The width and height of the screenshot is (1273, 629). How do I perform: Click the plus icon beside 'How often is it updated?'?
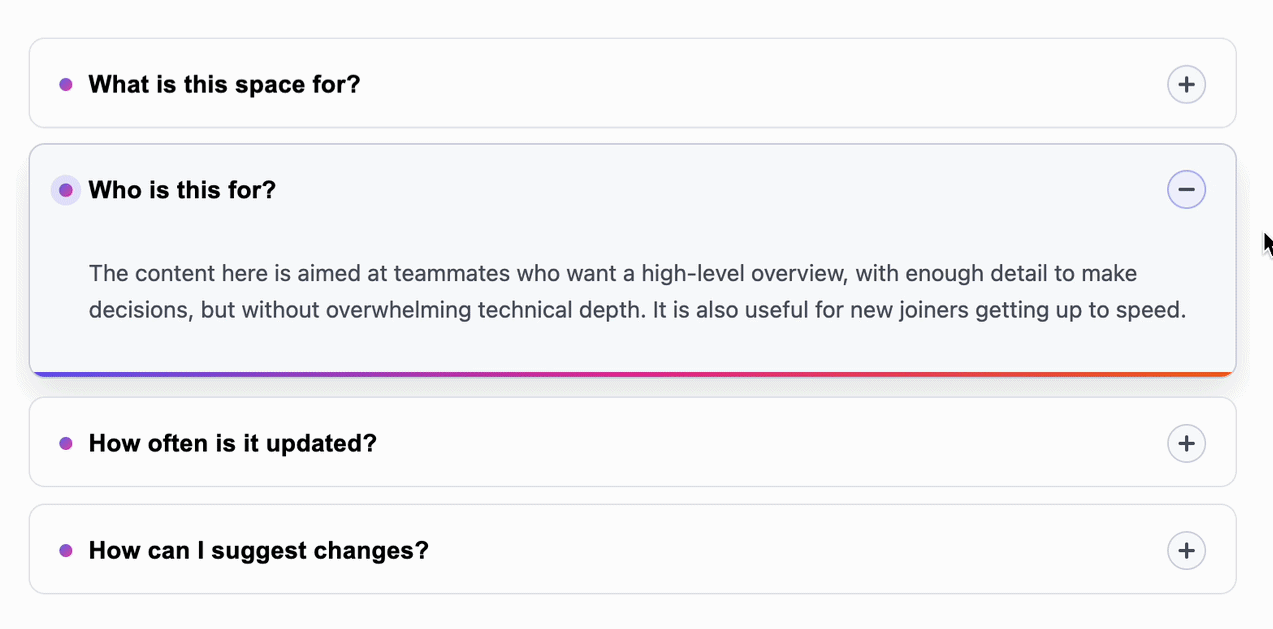pyautogui.click(x=1186, y=442)
